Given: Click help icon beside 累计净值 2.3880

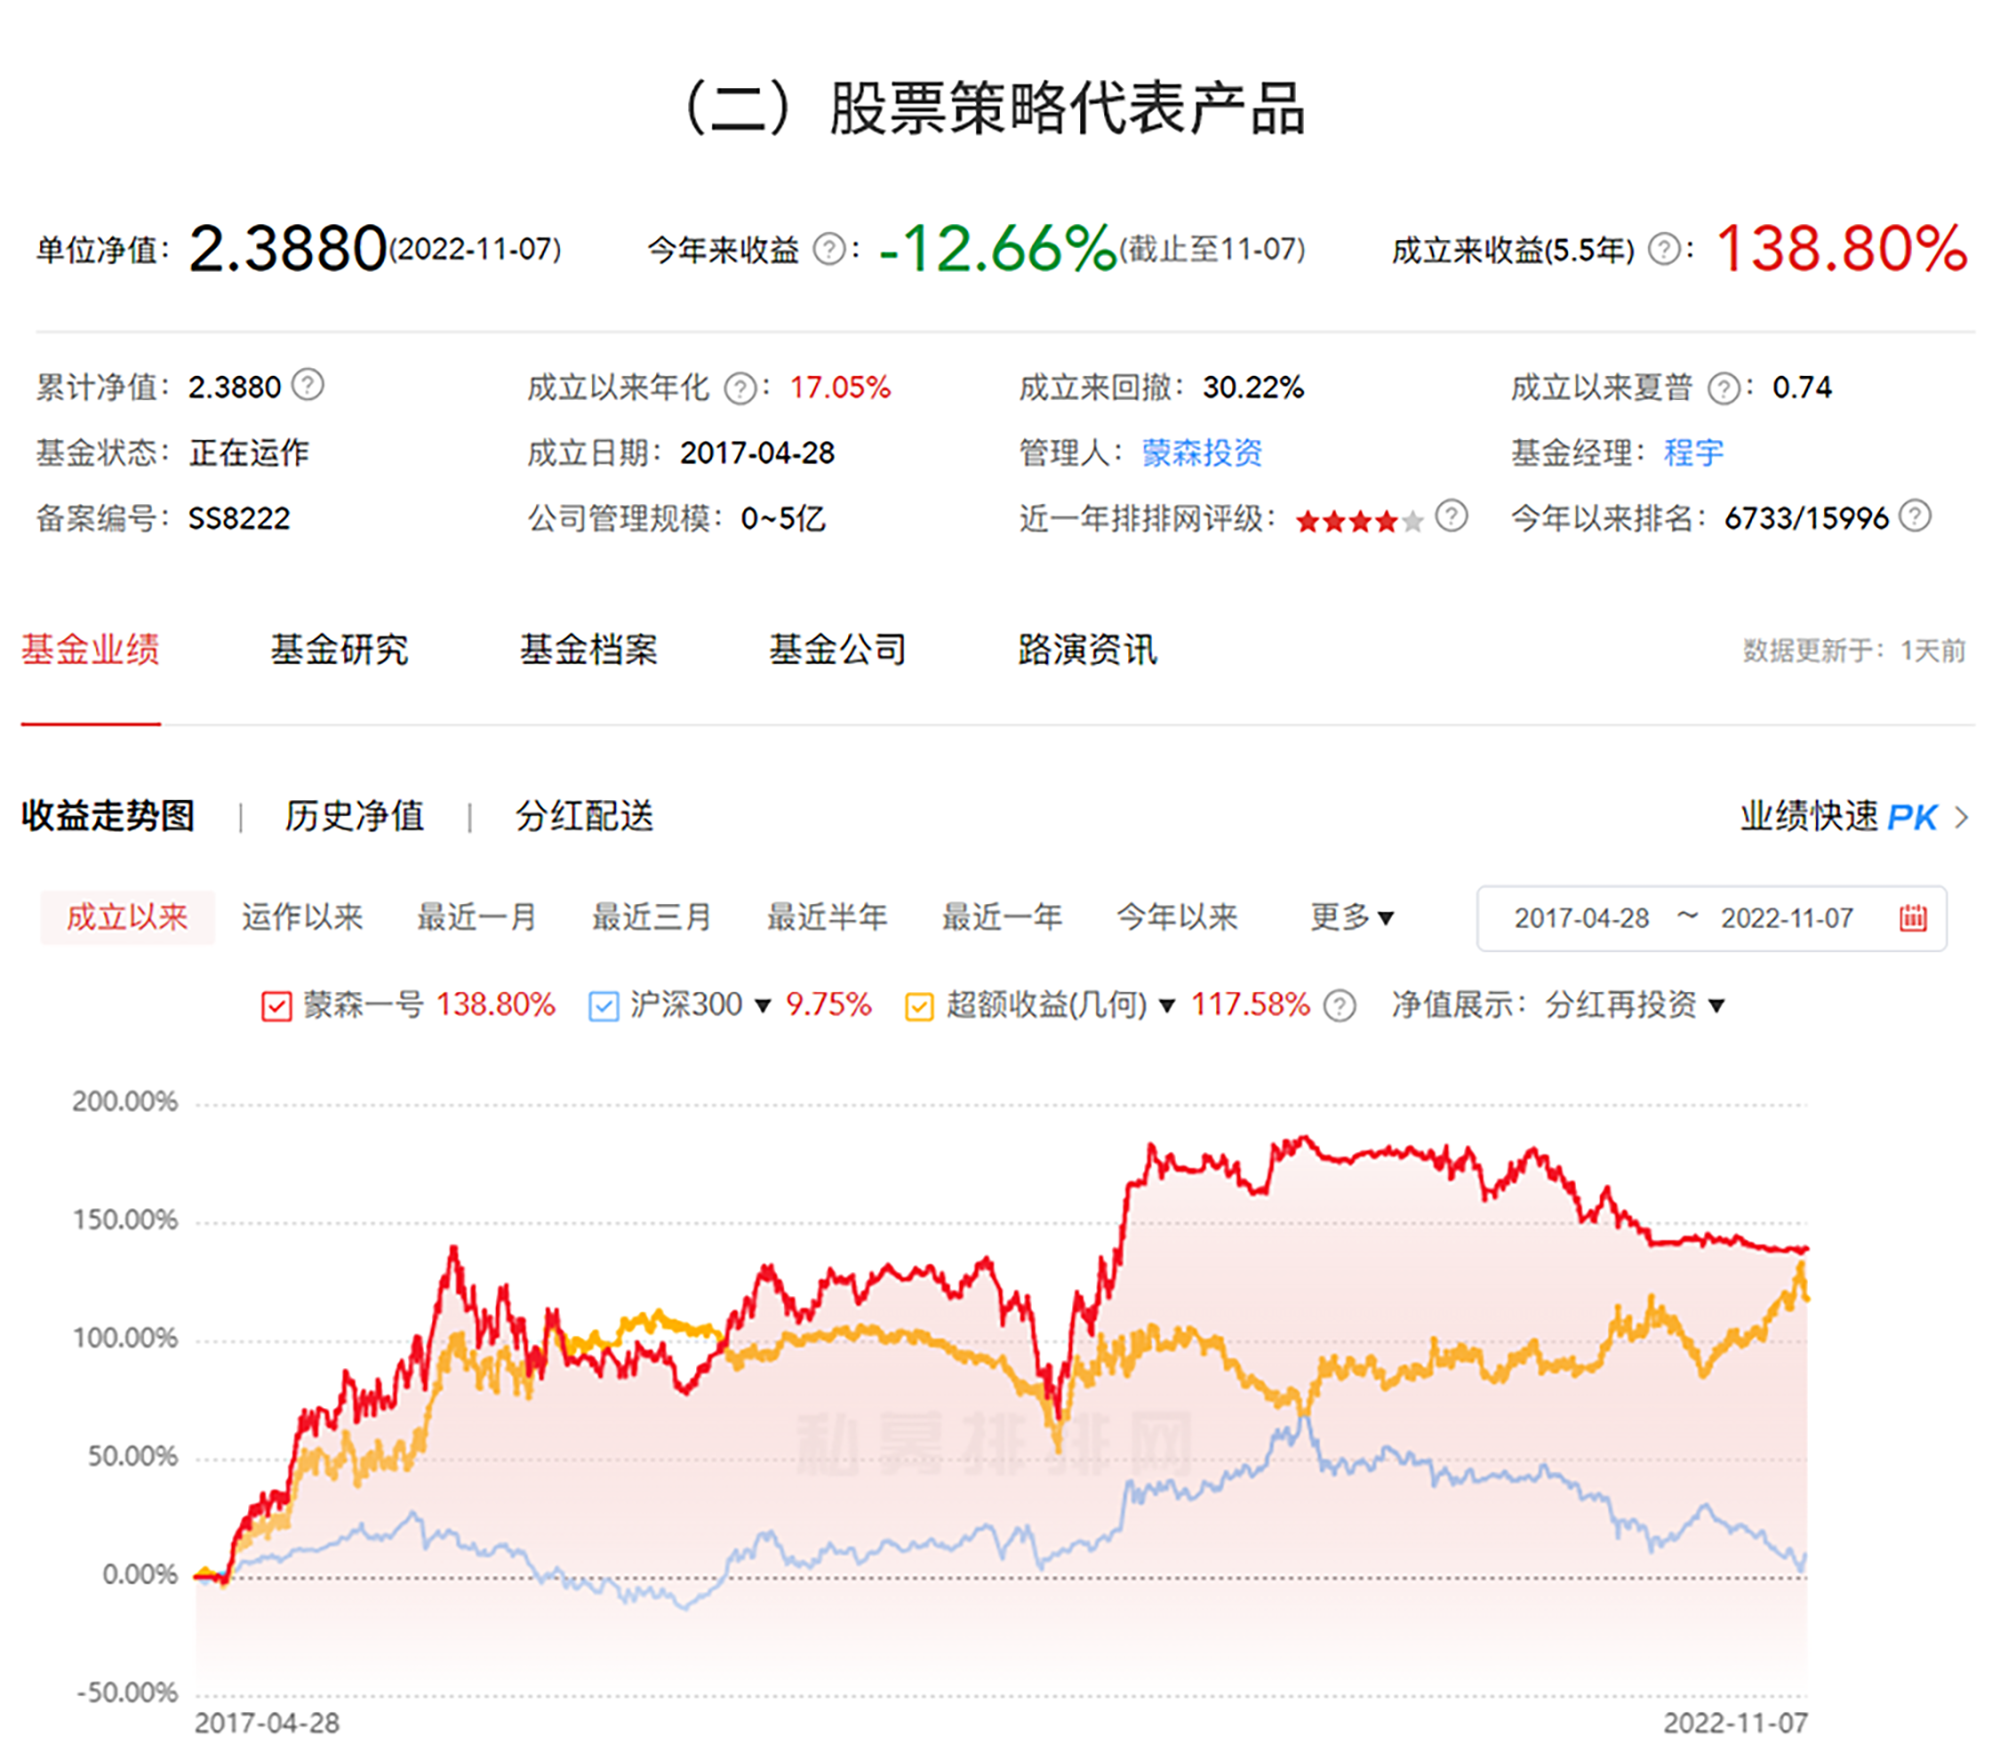Looking at the screenshot, I should click(307, 385).
